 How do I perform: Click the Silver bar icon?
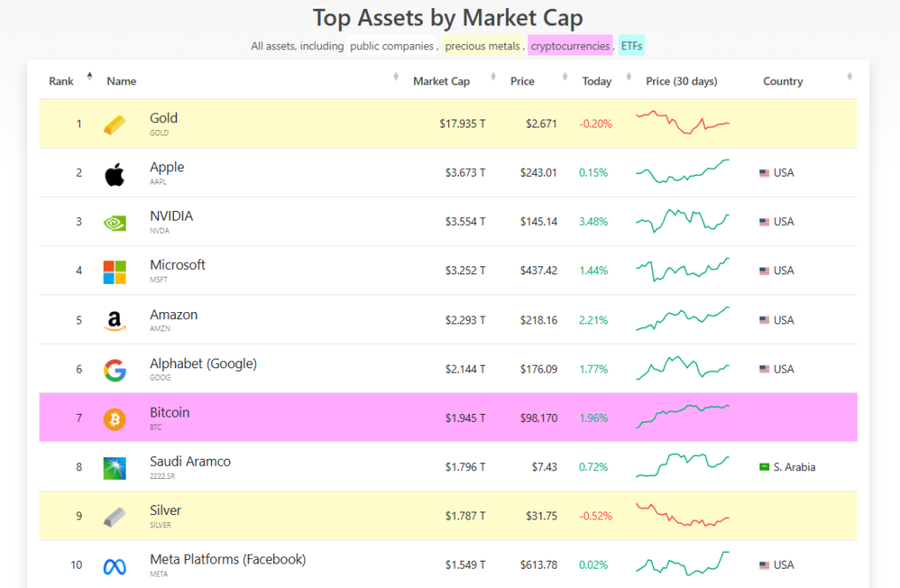click(114, 517)
